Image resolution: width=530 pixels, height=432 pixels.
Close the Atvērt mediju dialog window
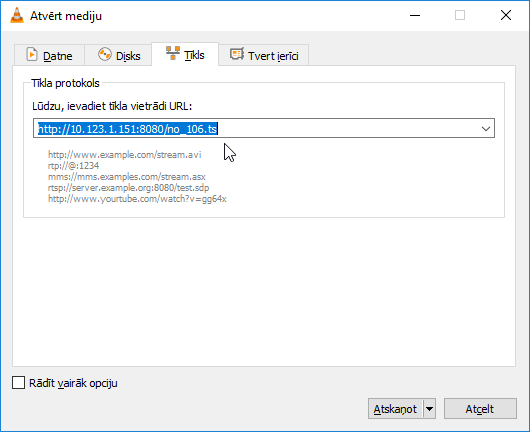[x=506, y=15]
